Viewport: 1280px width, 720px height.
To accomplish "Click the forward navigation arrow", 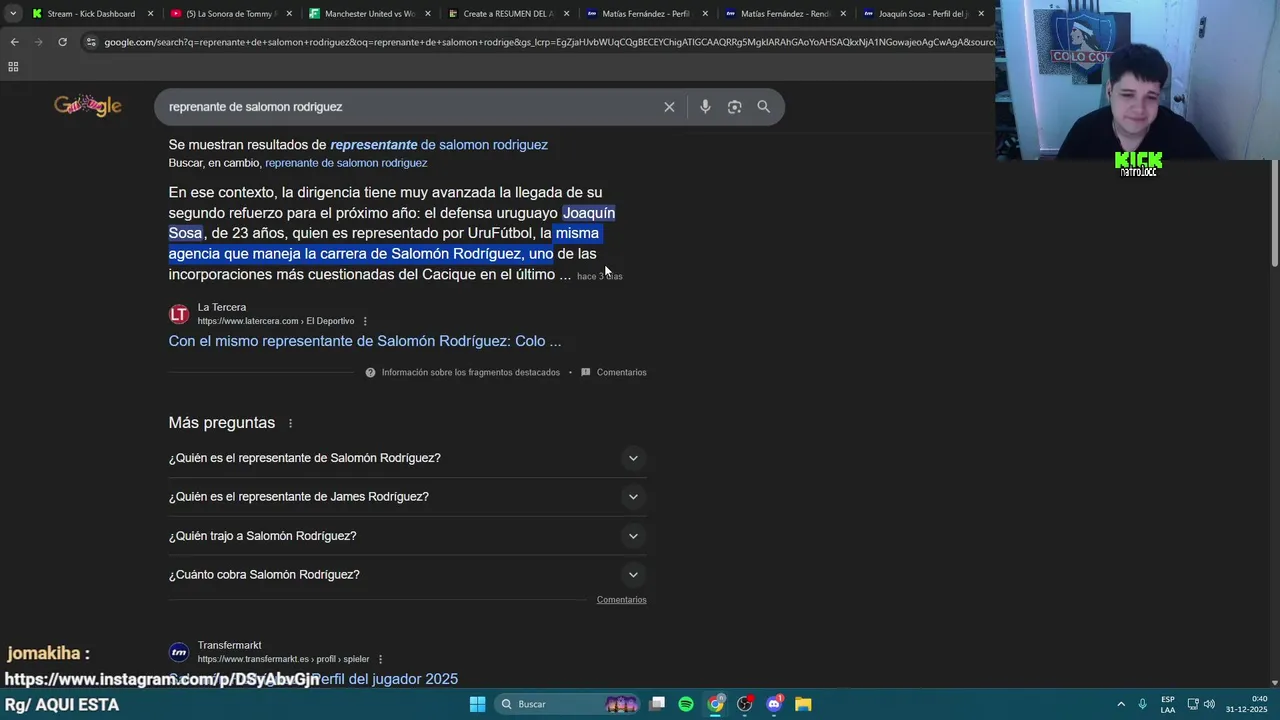I will [x=38, y=42].
